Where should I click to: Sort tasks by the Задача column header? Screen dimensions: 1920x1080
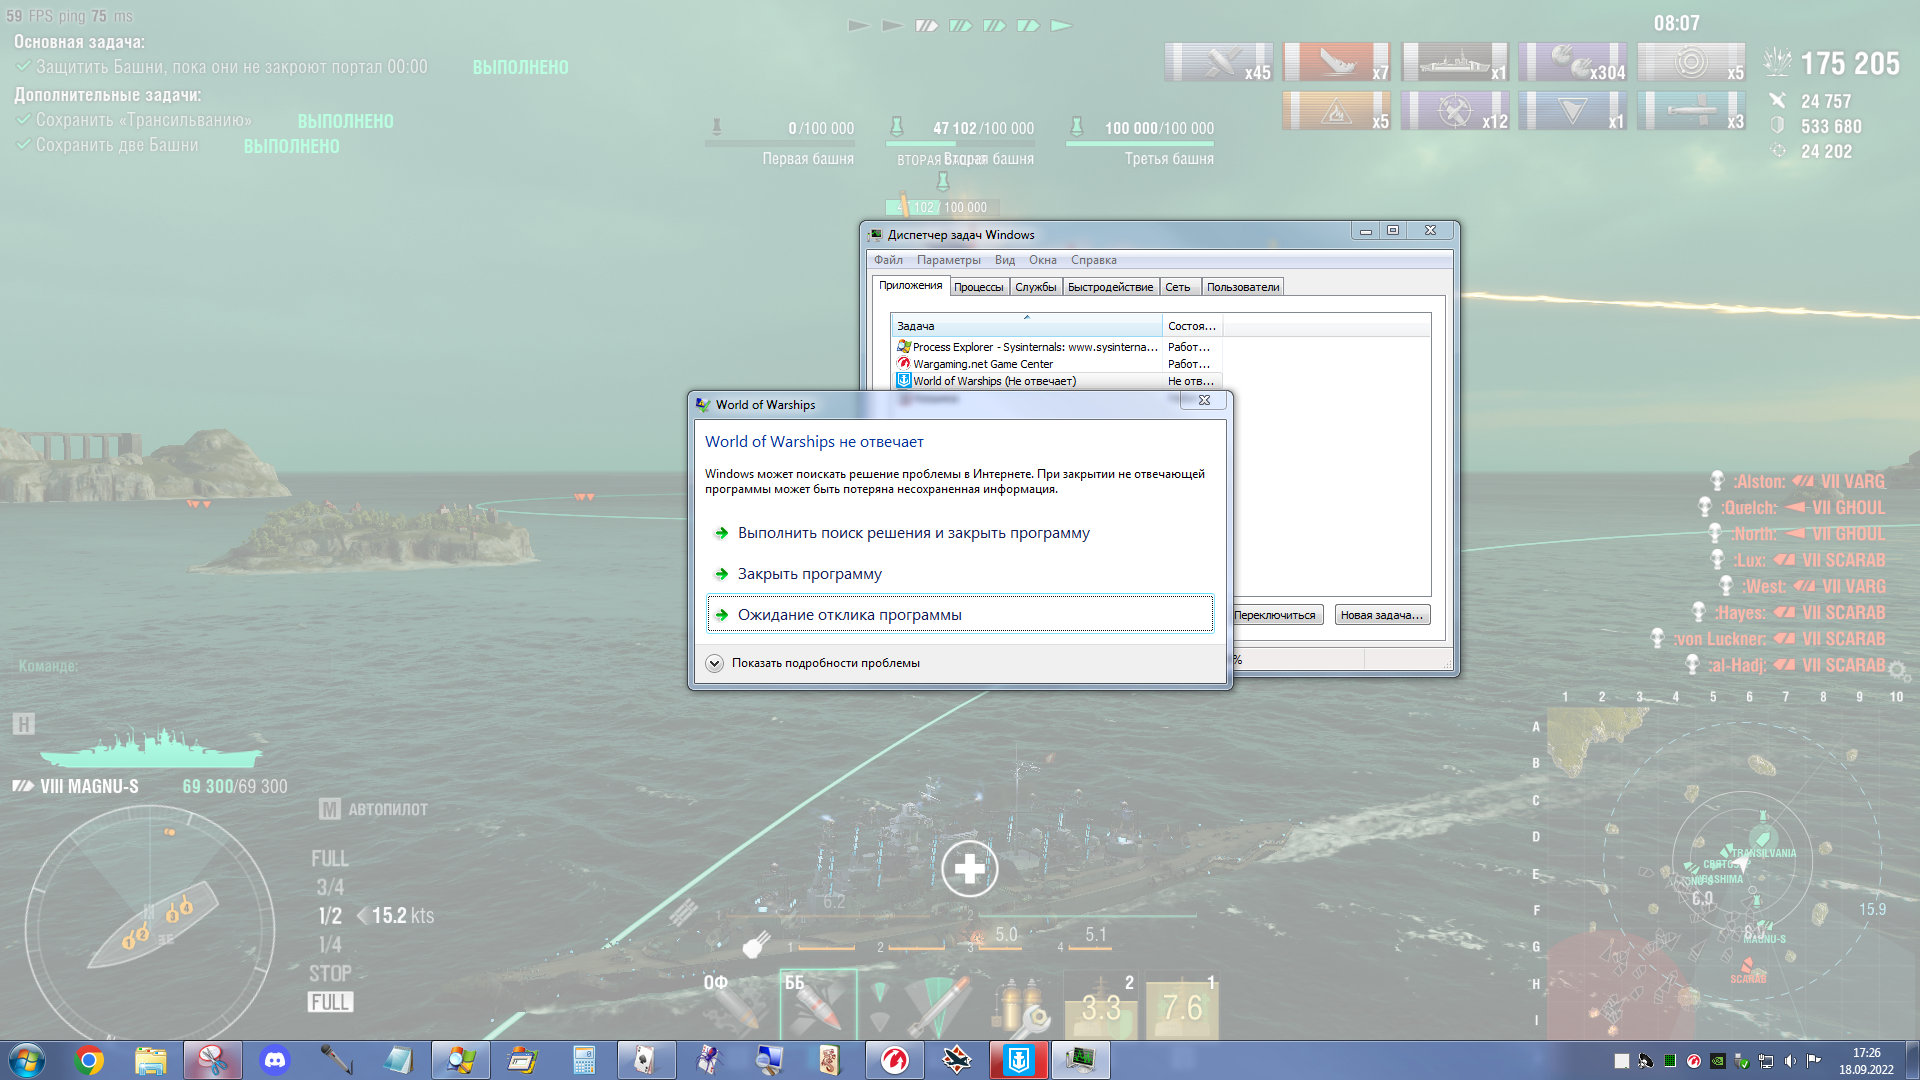(x=1026, y=326)
